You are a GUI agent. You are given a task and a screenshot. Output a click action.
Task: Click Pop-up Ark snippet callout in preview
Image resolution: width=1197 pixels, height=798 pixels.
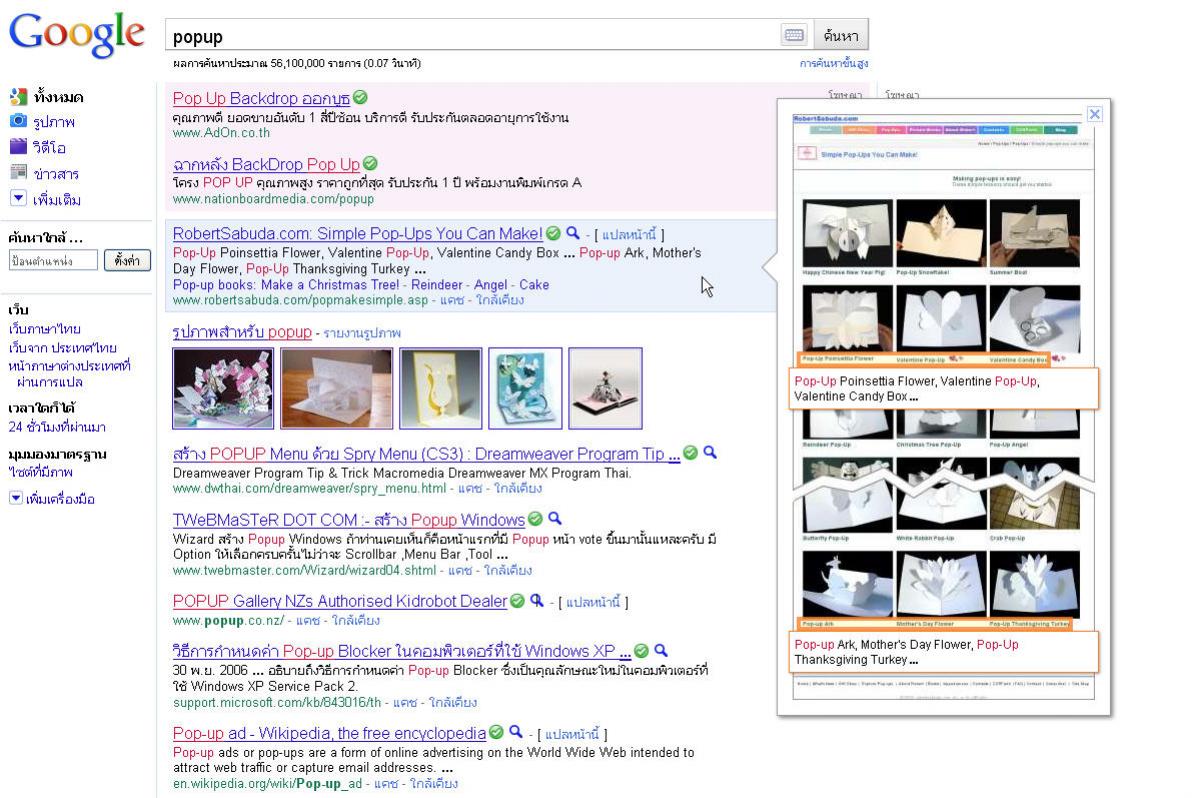(x=944, y=652)
